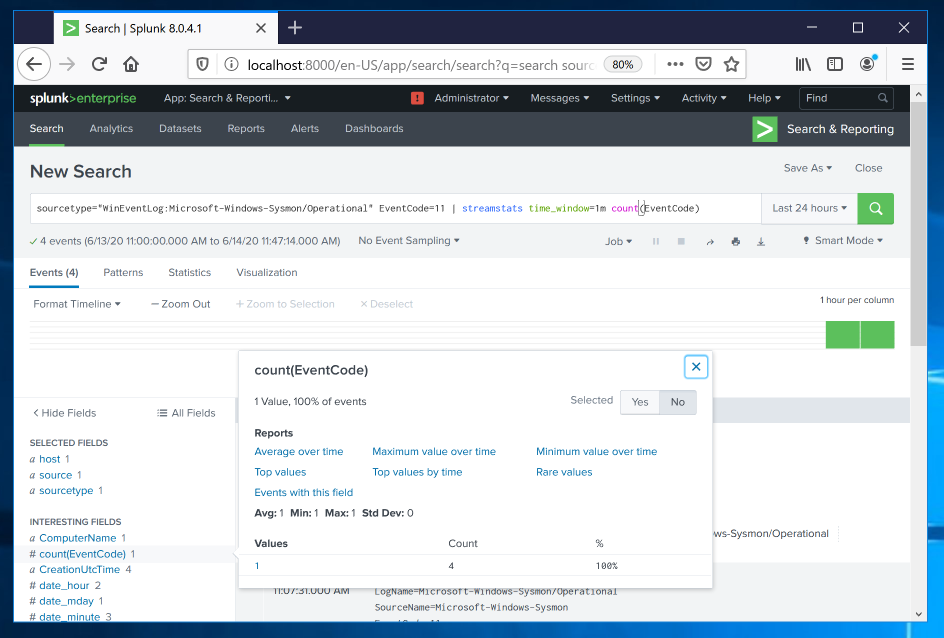
Task: Save page to Pocket
Action: pyautogui.click(x=703, y=64)
